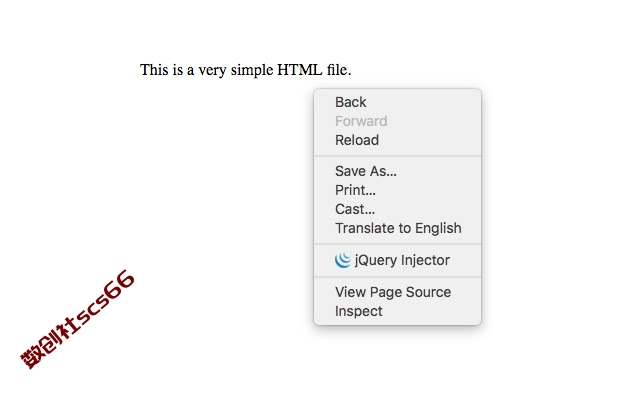Click the word "This" starting the sentence
This screenshot has width=640, height=400.
[x=154, y=70]
